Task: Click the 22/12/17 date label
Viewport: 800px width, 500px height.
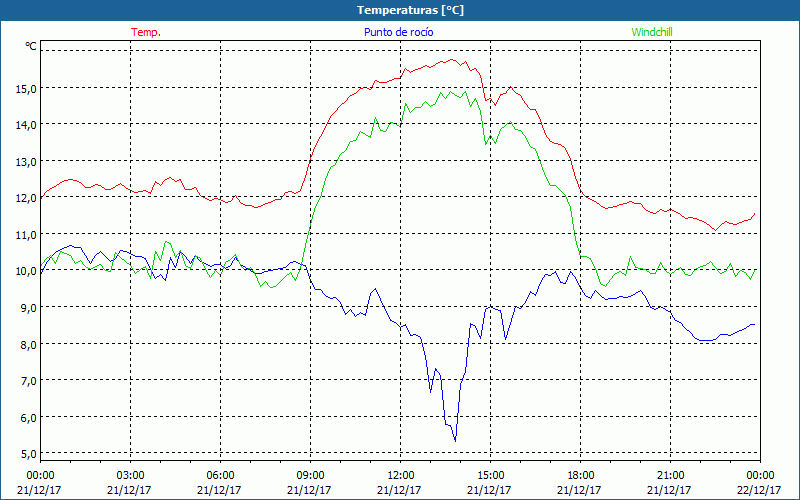Action: tap(759, 490)
